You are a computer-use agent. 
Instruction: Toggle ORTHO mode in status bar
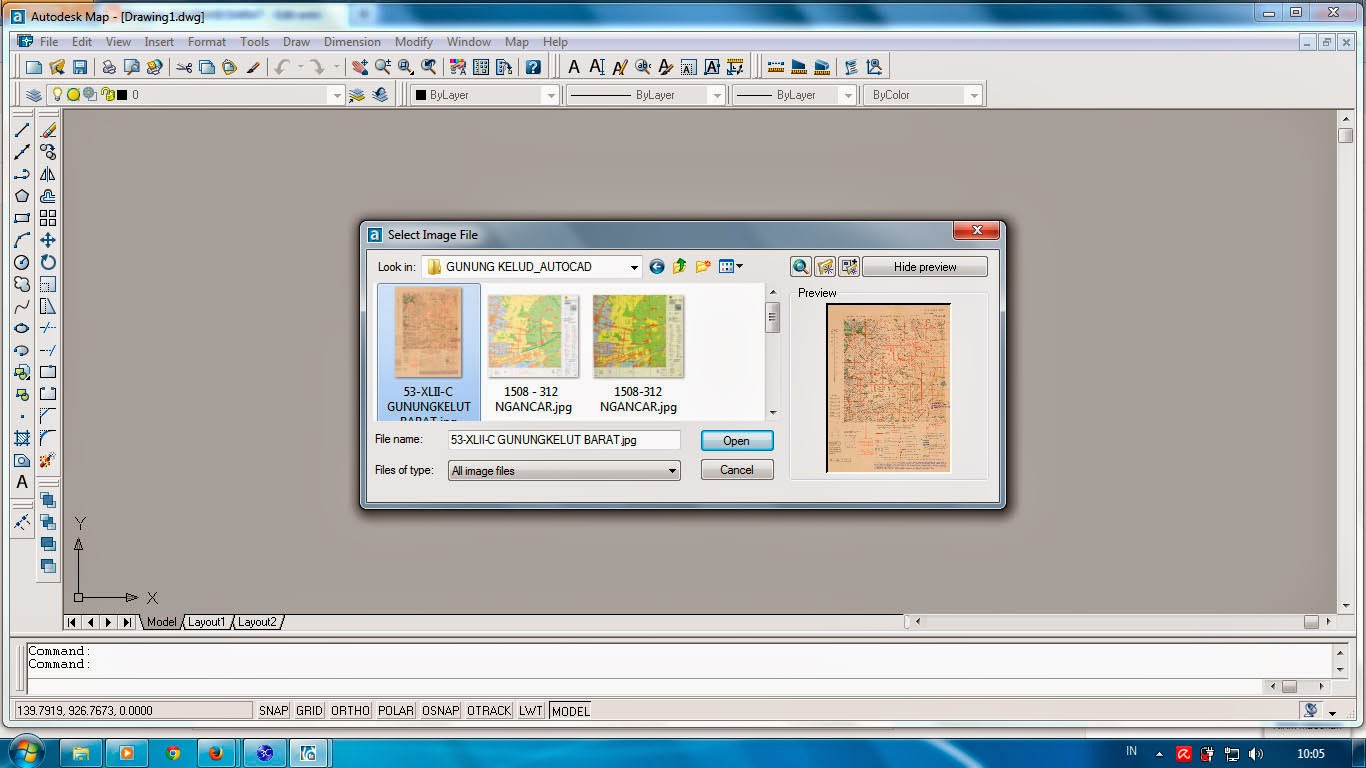coord(349,710)
